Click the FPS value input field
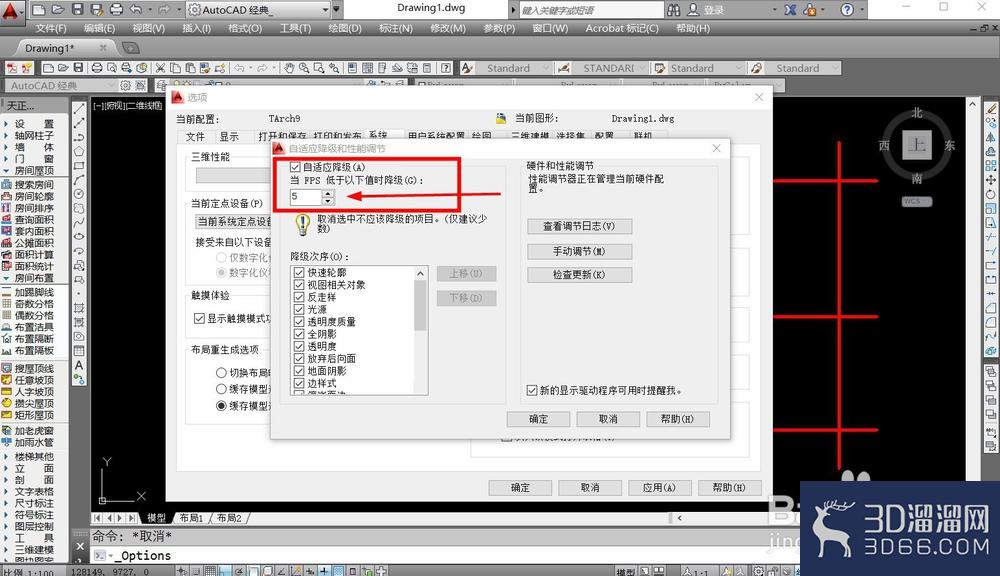The width and height of the screenshot is (1000, 576). tap(305, 196)
